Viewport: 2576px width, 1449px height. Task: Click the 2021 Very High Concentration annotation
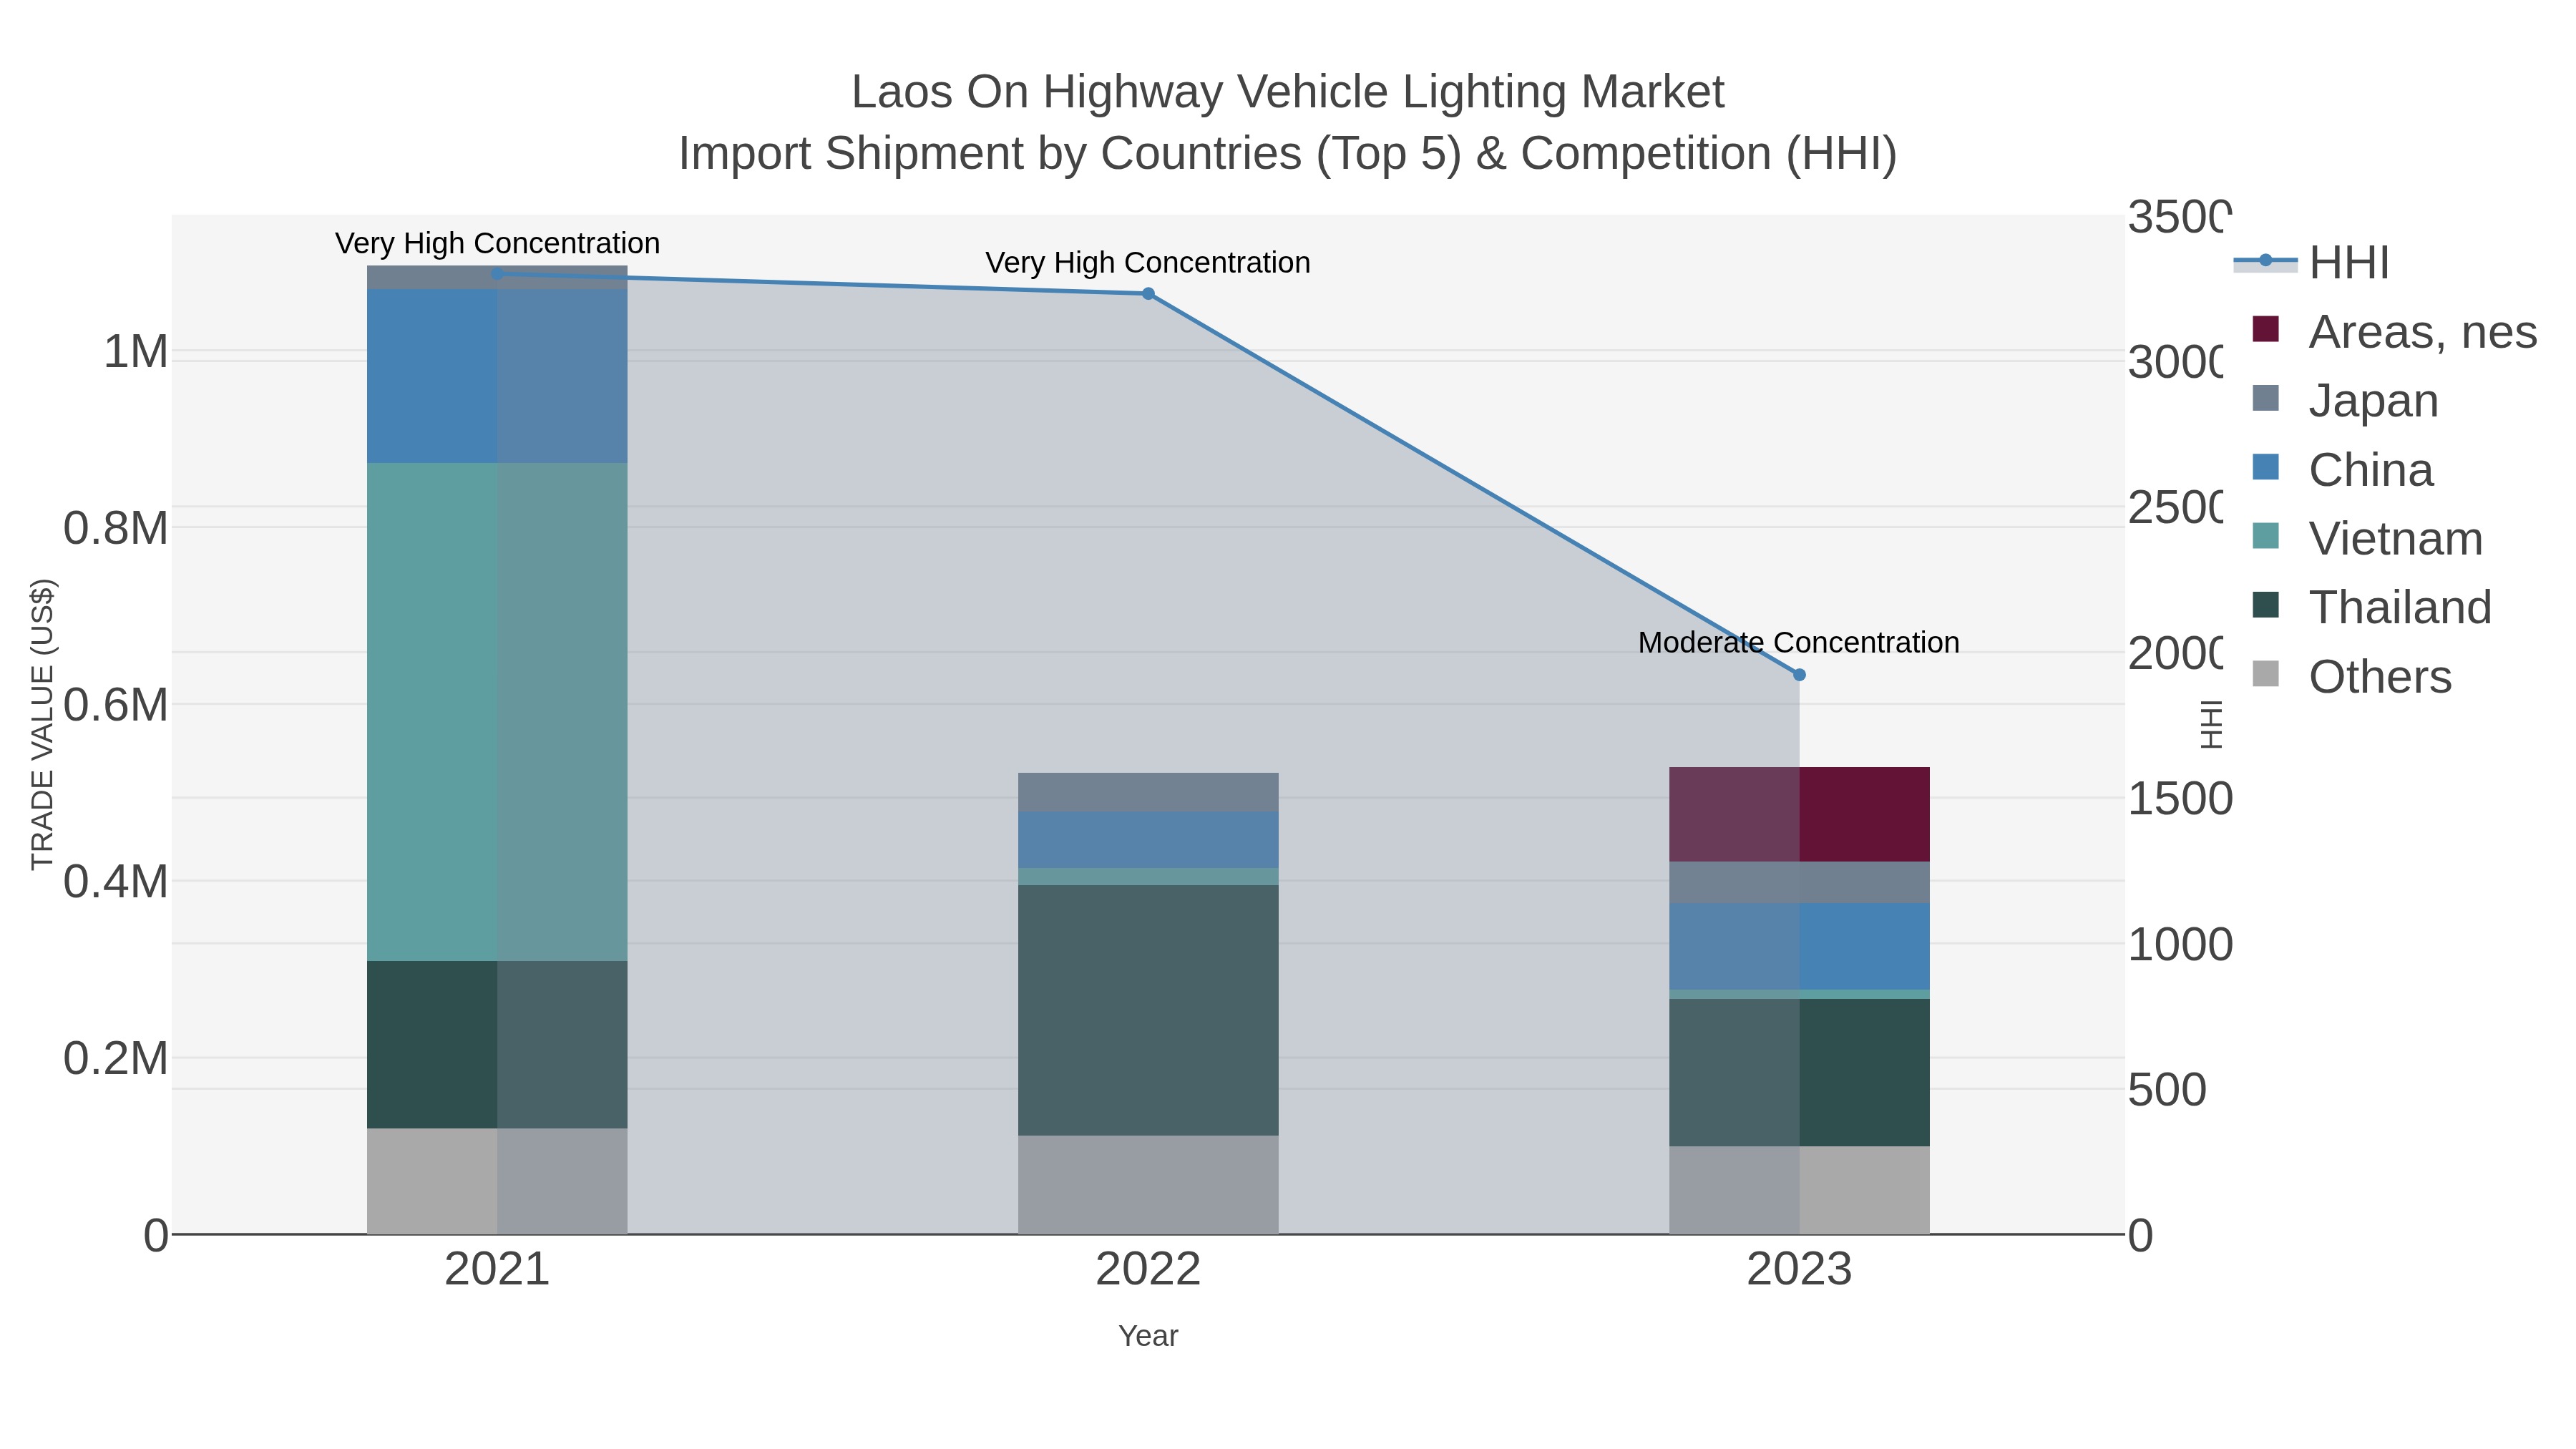[x=497, y=243]
